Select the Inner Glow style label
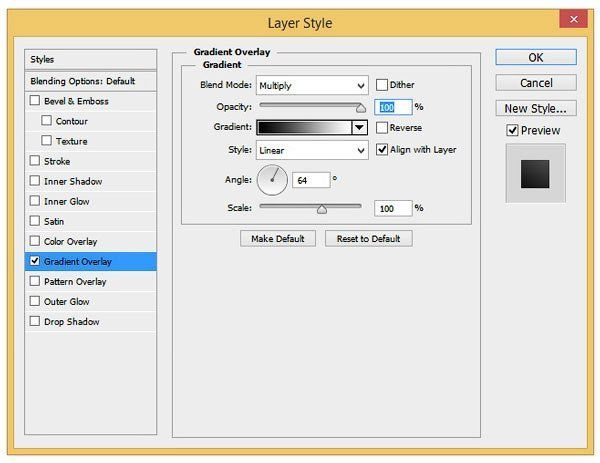 click(x=67, y=201)
